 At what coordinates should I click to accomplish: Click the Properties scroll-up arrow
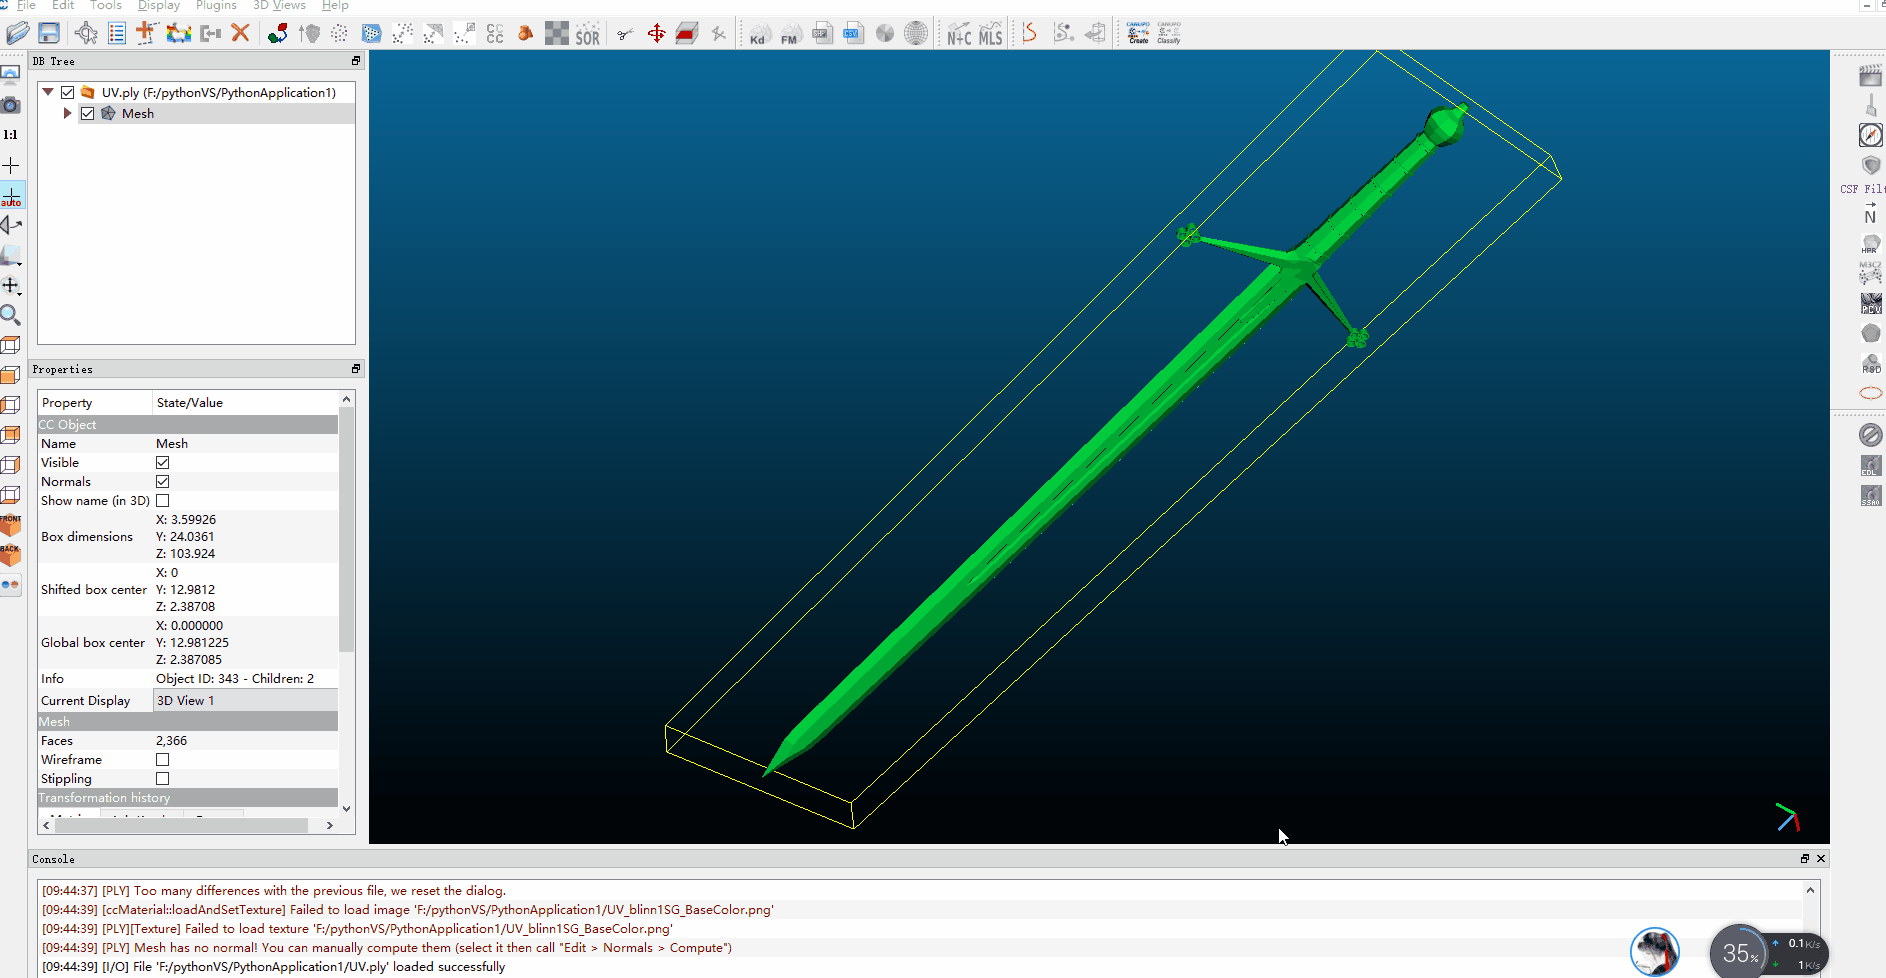pos(346,399)
